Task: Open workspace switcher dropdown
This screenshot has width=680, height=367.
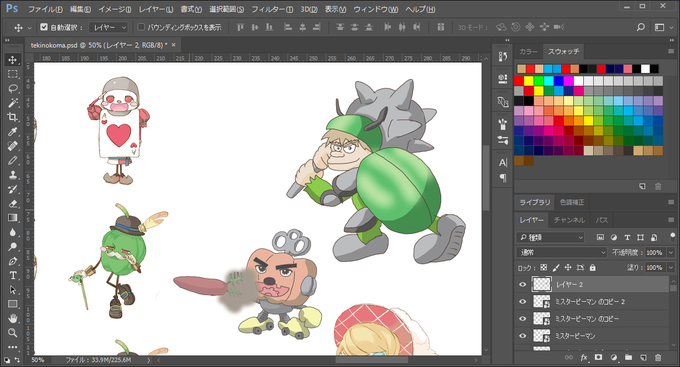Action: point(663,27)
